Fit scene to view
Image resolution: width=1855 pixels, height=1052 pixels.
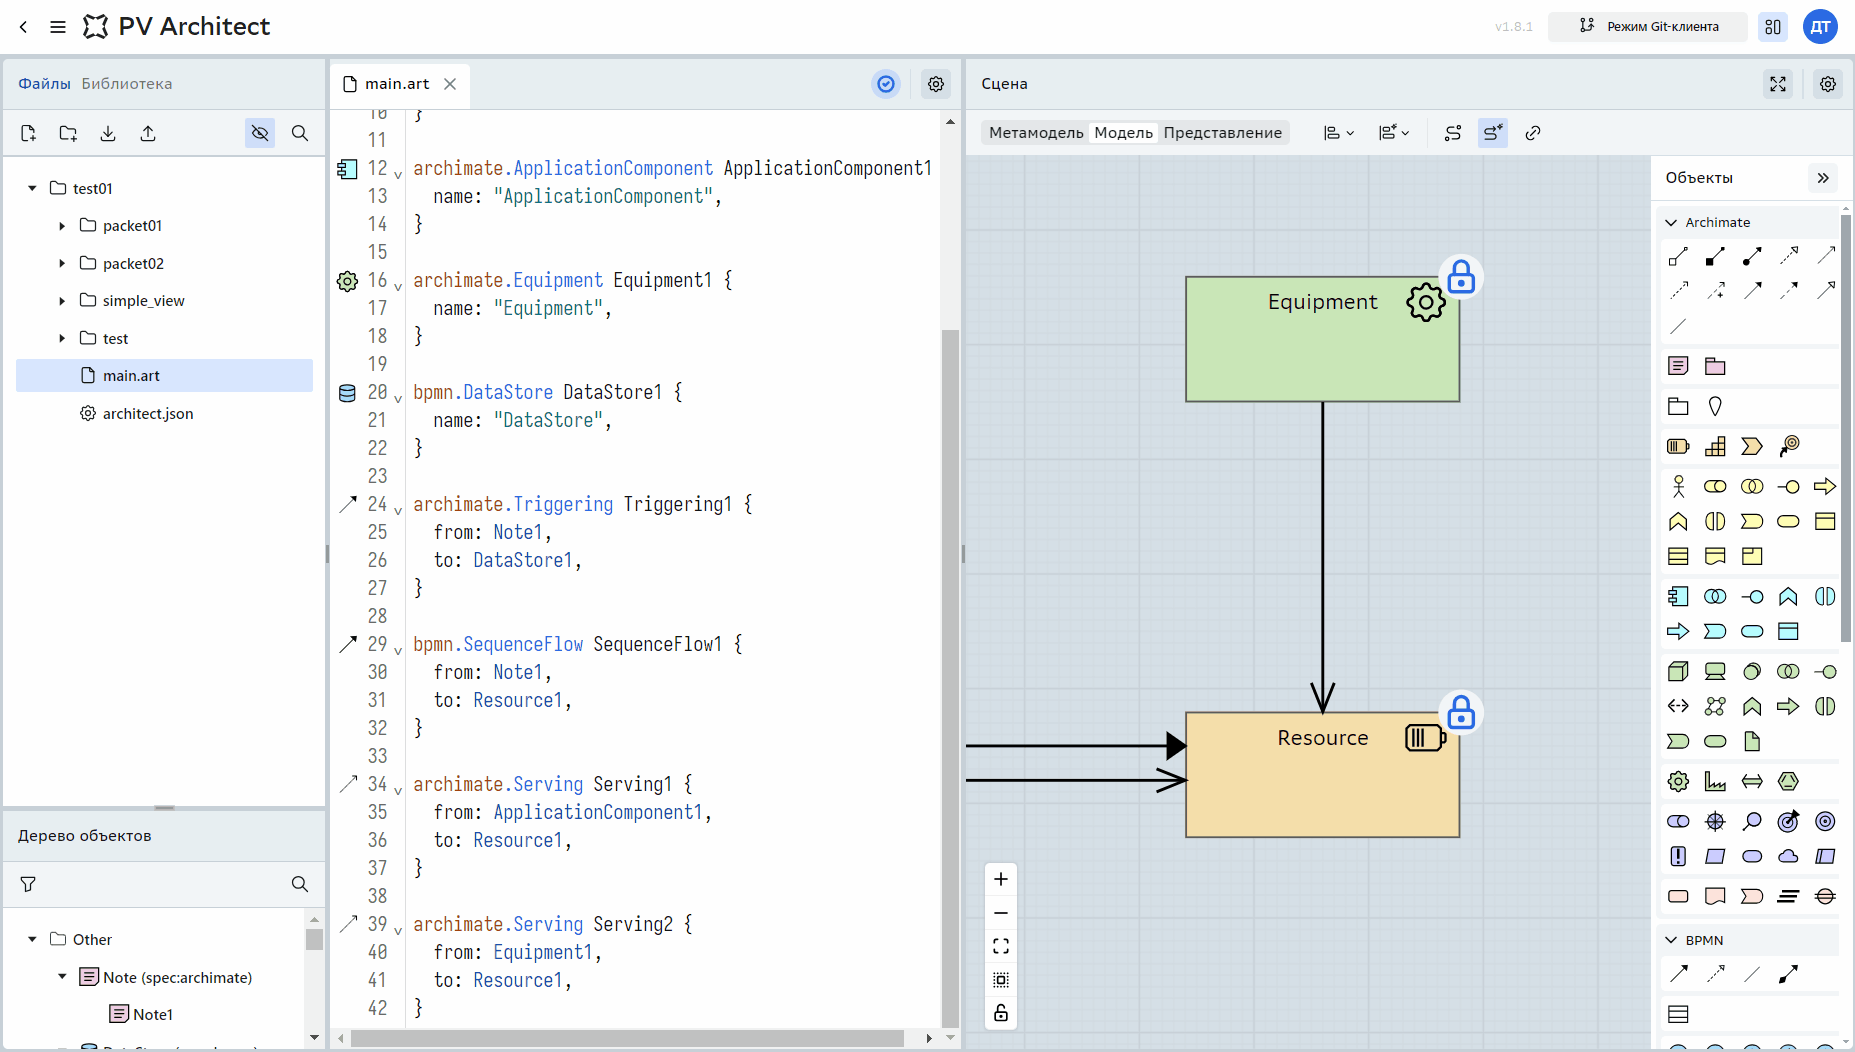tap(1001, 946)
